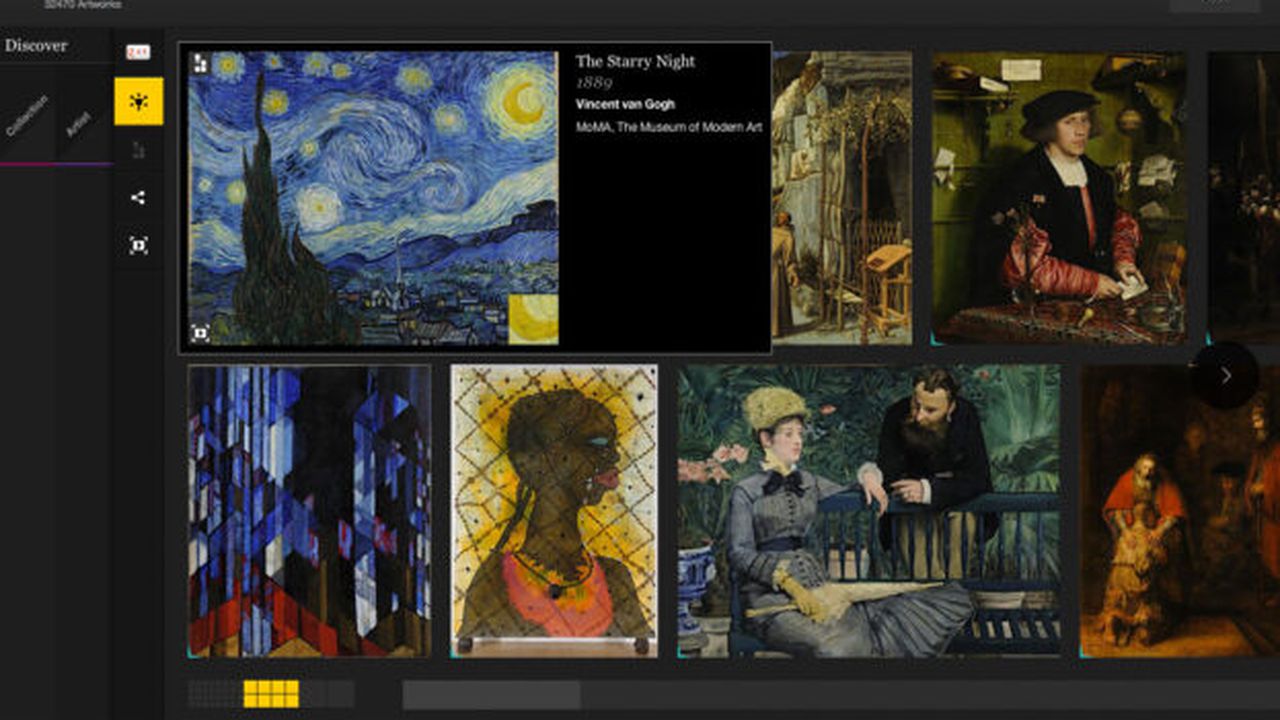Open the garden scene painting beside Starry Night
Screen dimensions: 1280x720
click(842, 198)
